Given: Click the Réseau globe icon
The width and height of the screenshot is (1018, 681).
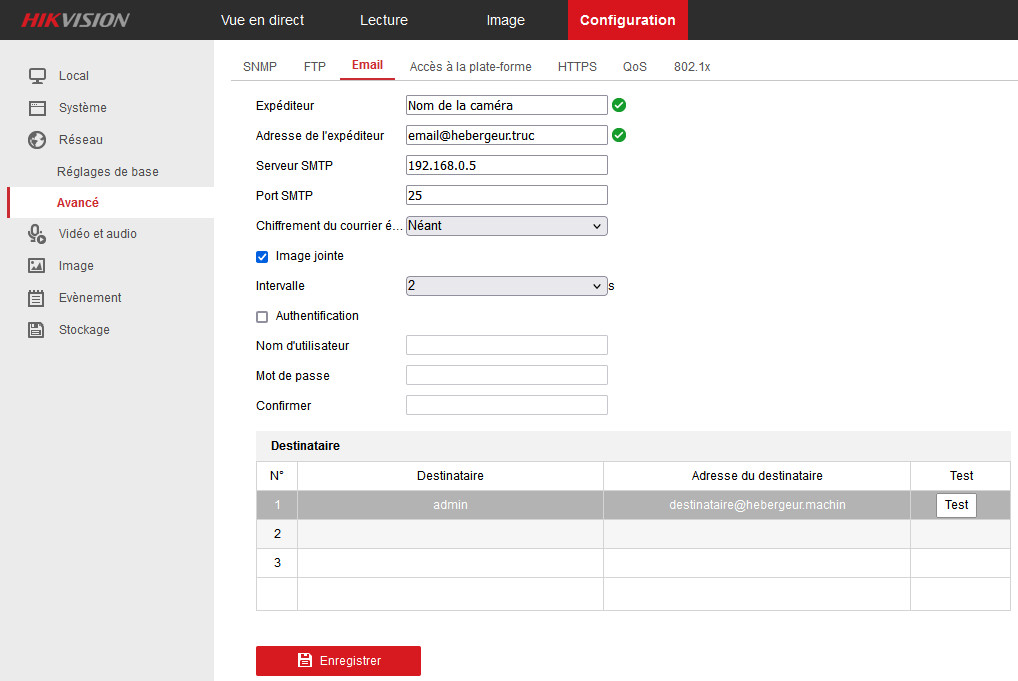Looking at the screenshot, I should point(37,140).
